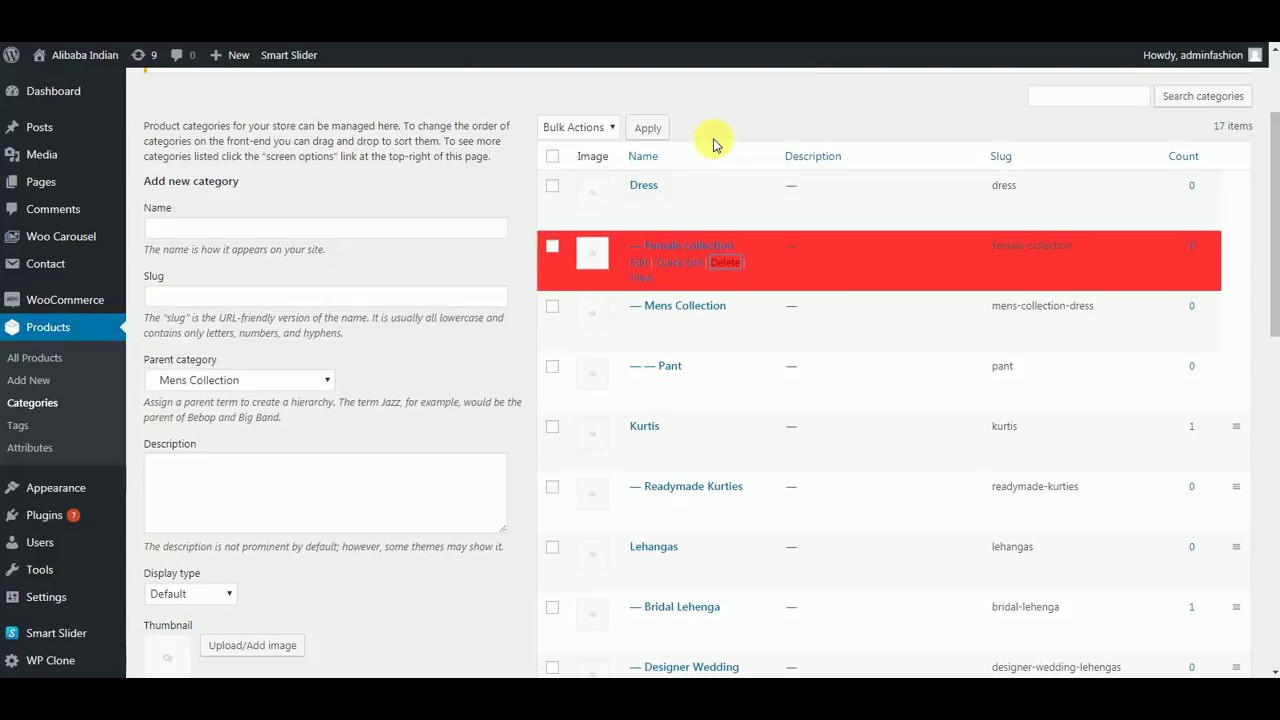Click the Dress category thumbnail image

pyautogui.click(x=592, y=193)
